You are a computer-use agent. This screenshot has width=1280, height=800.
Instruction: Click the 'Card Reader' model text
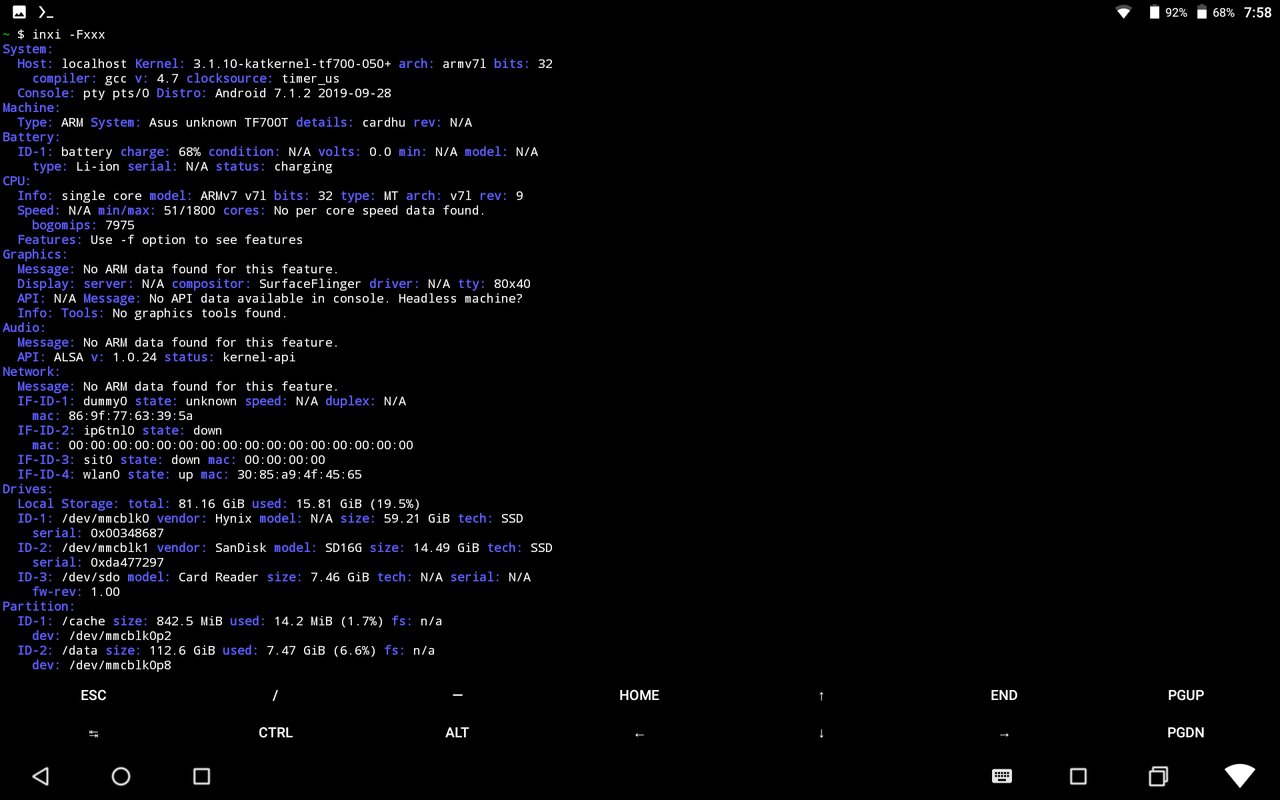pyautogui.click(x=218, y=577)
